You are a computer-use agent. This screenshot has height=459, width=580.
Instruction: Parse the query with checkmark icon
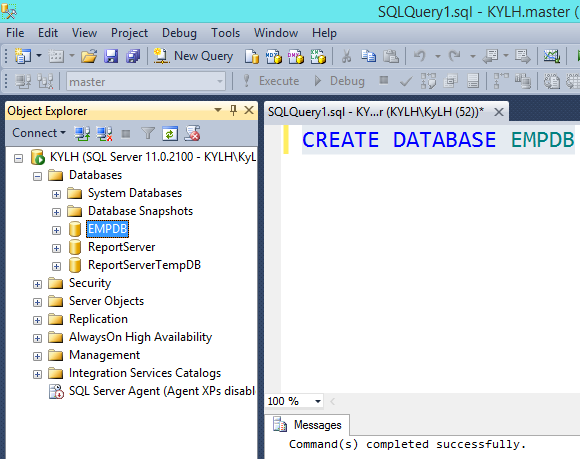point(406,81)
